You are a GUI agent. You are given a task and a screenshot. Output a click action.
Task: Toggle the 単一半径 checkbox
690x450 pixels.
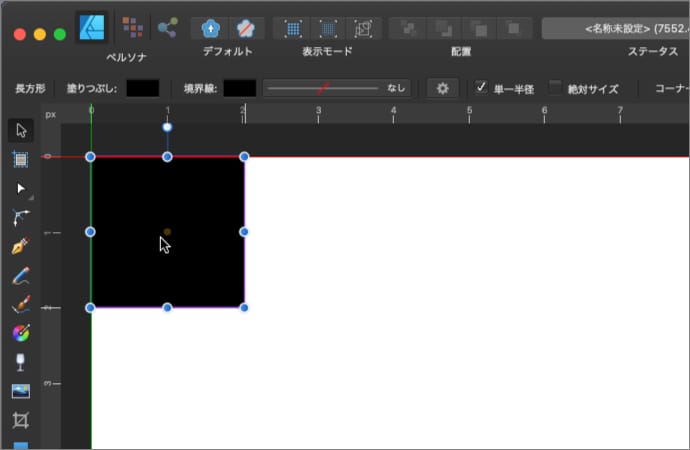click(x=481, y=88)
